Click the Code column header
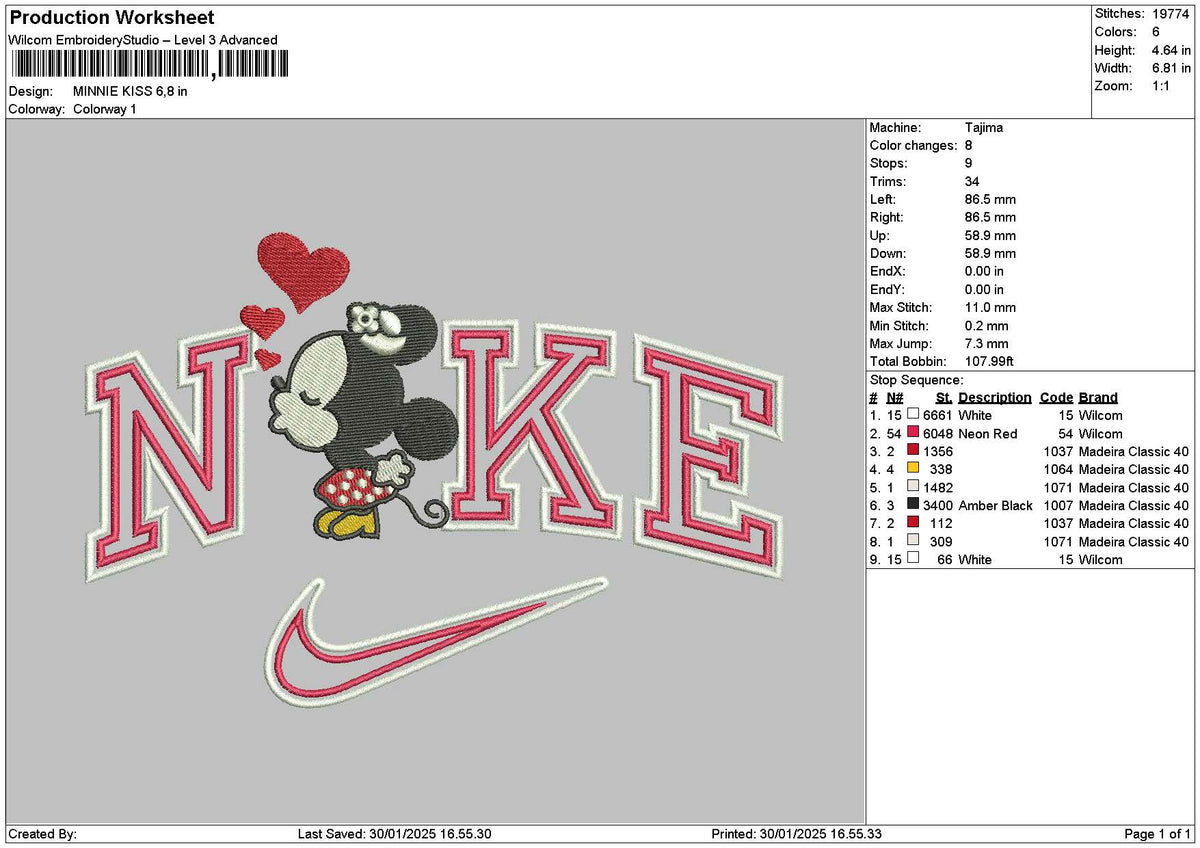 (1056, 398)
